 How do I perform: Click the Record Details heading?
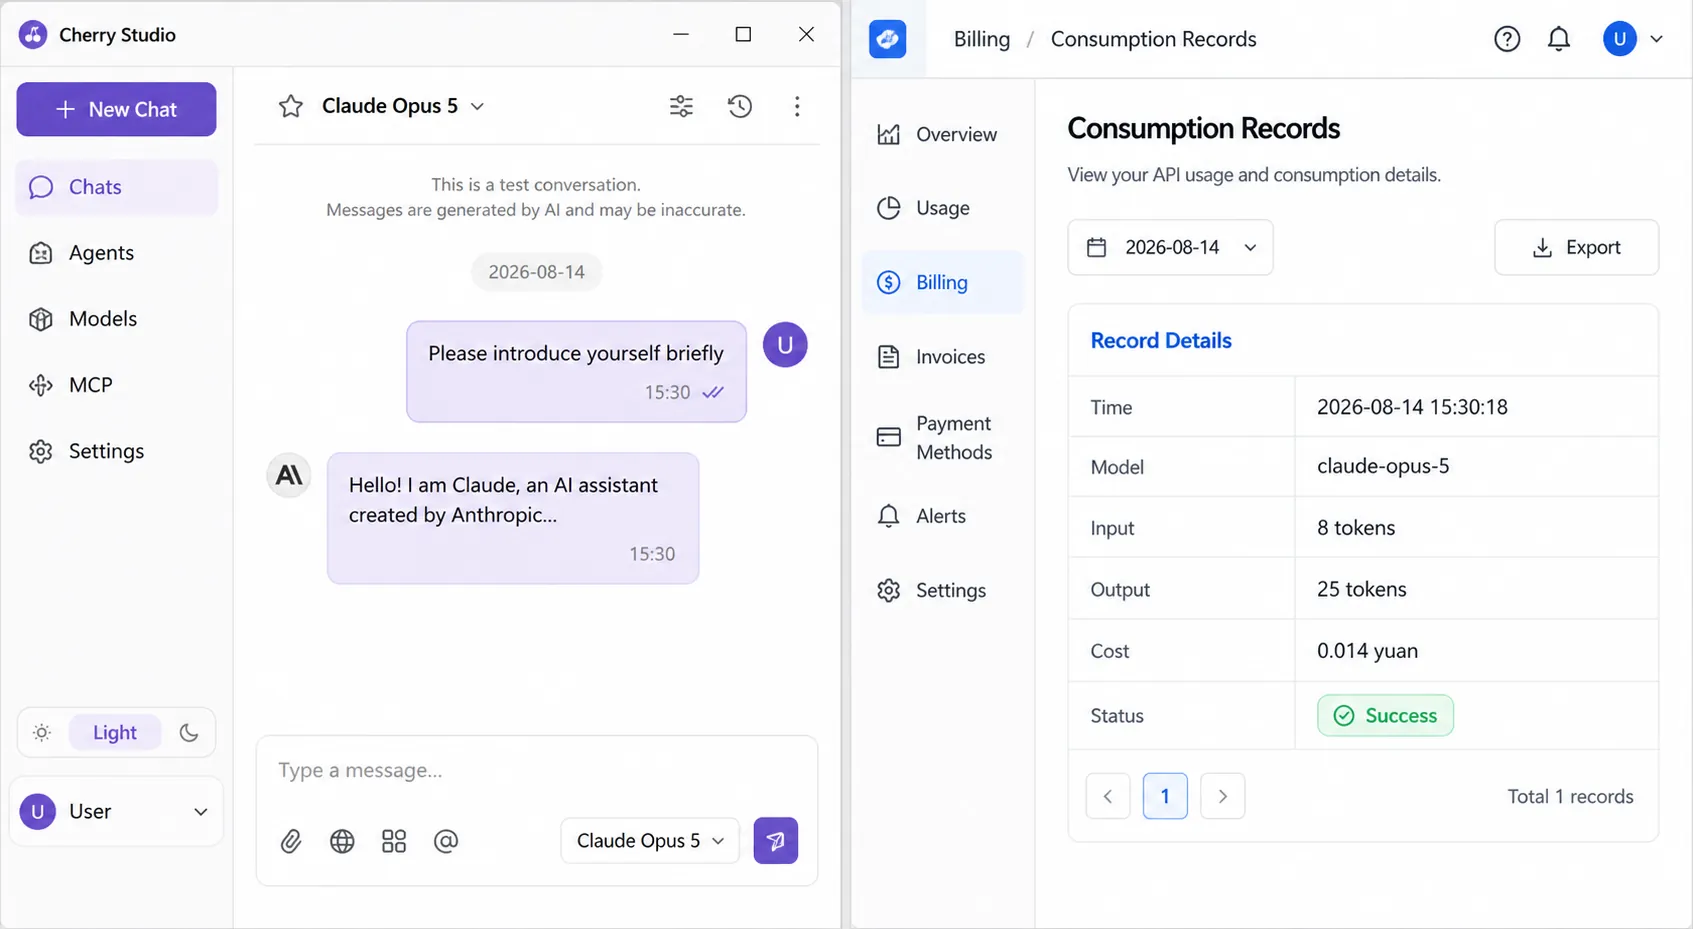1161,340
